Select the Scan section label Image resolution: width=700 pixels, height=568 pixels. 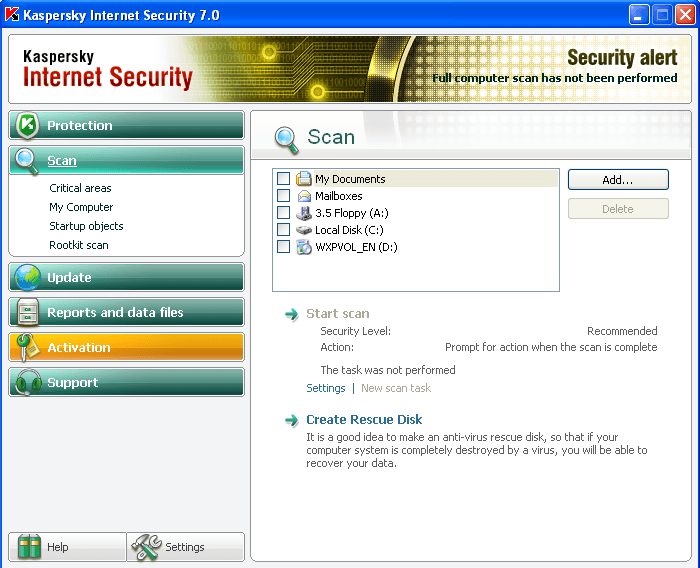pos(62,161)
